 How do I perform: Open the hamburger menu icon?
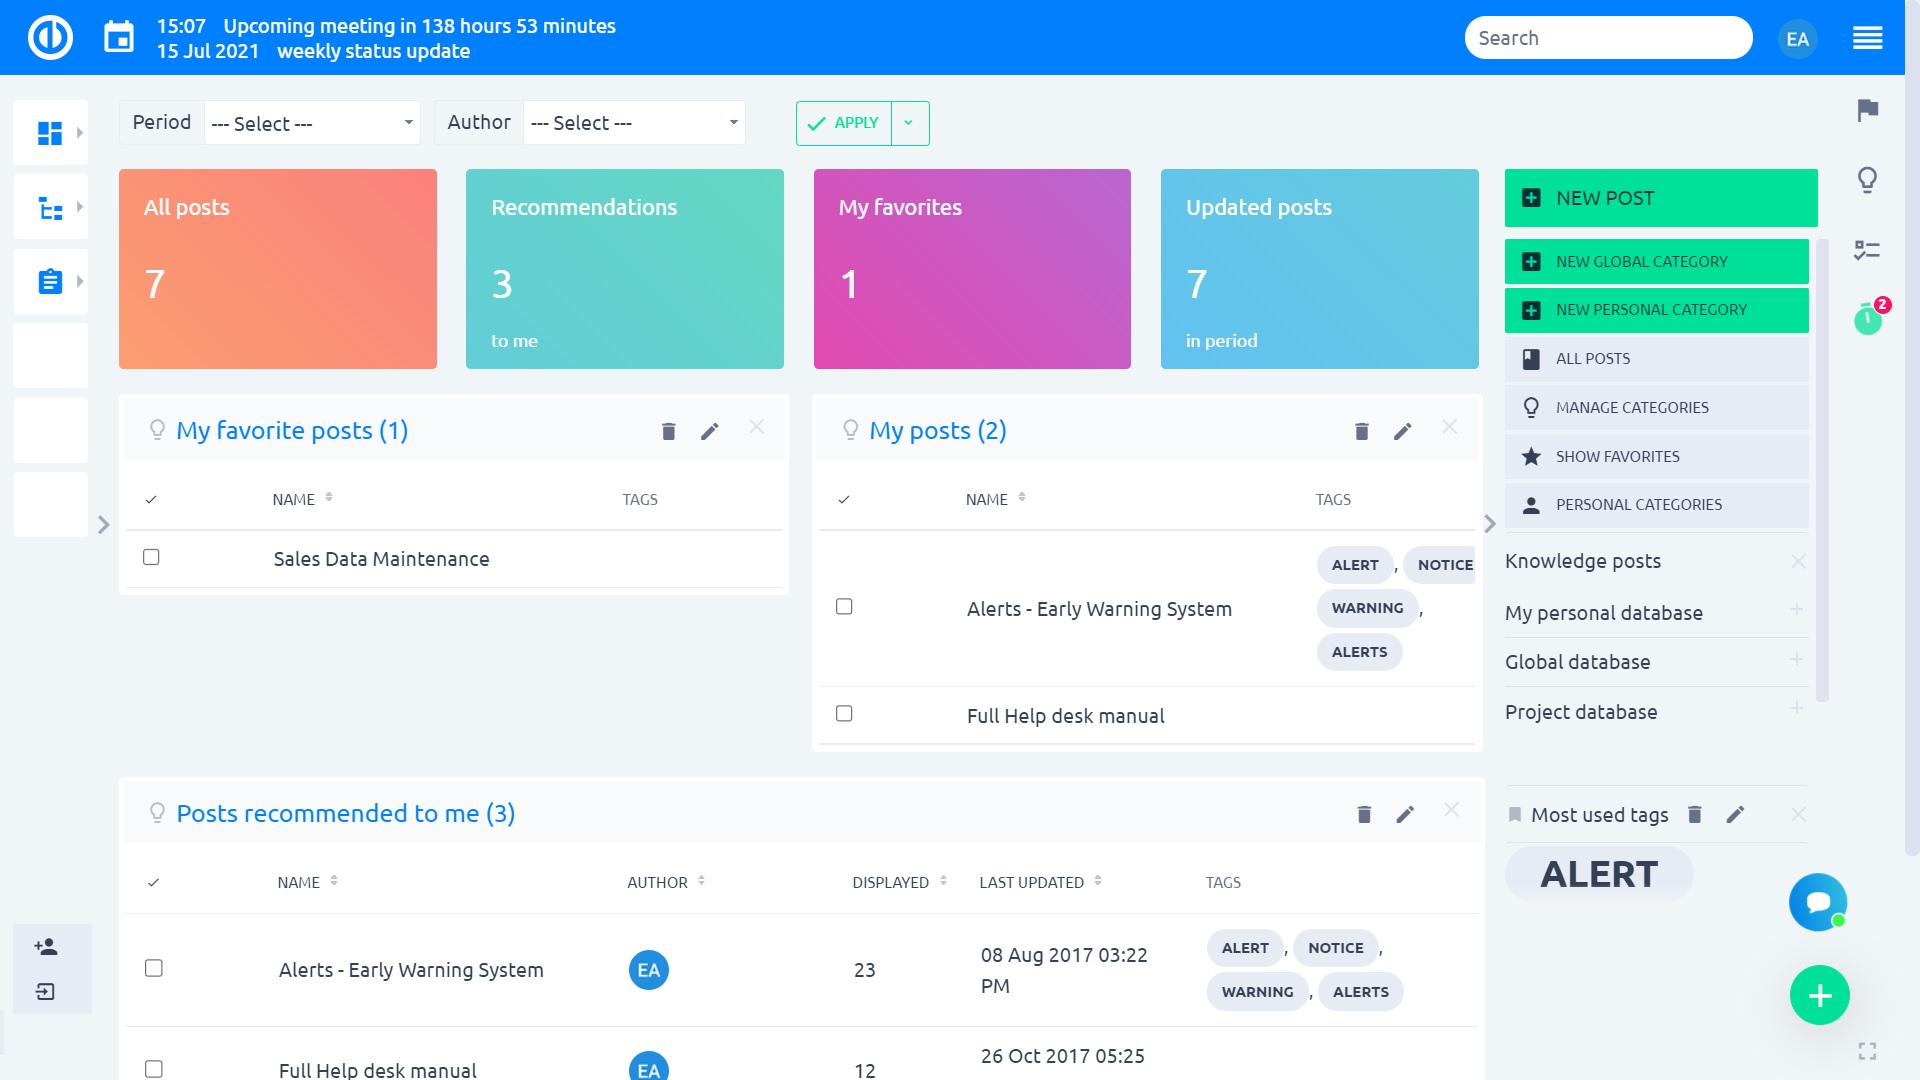point(1867,38)
